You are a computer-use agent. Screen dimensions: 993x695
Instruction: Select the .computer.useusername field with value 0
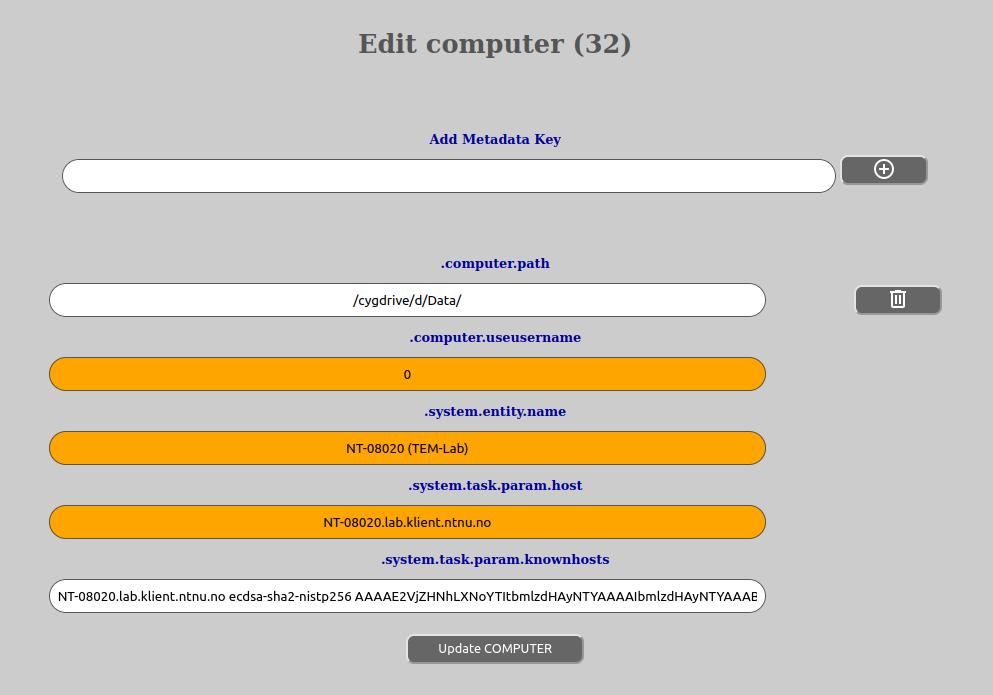click(x=407, y=374)
